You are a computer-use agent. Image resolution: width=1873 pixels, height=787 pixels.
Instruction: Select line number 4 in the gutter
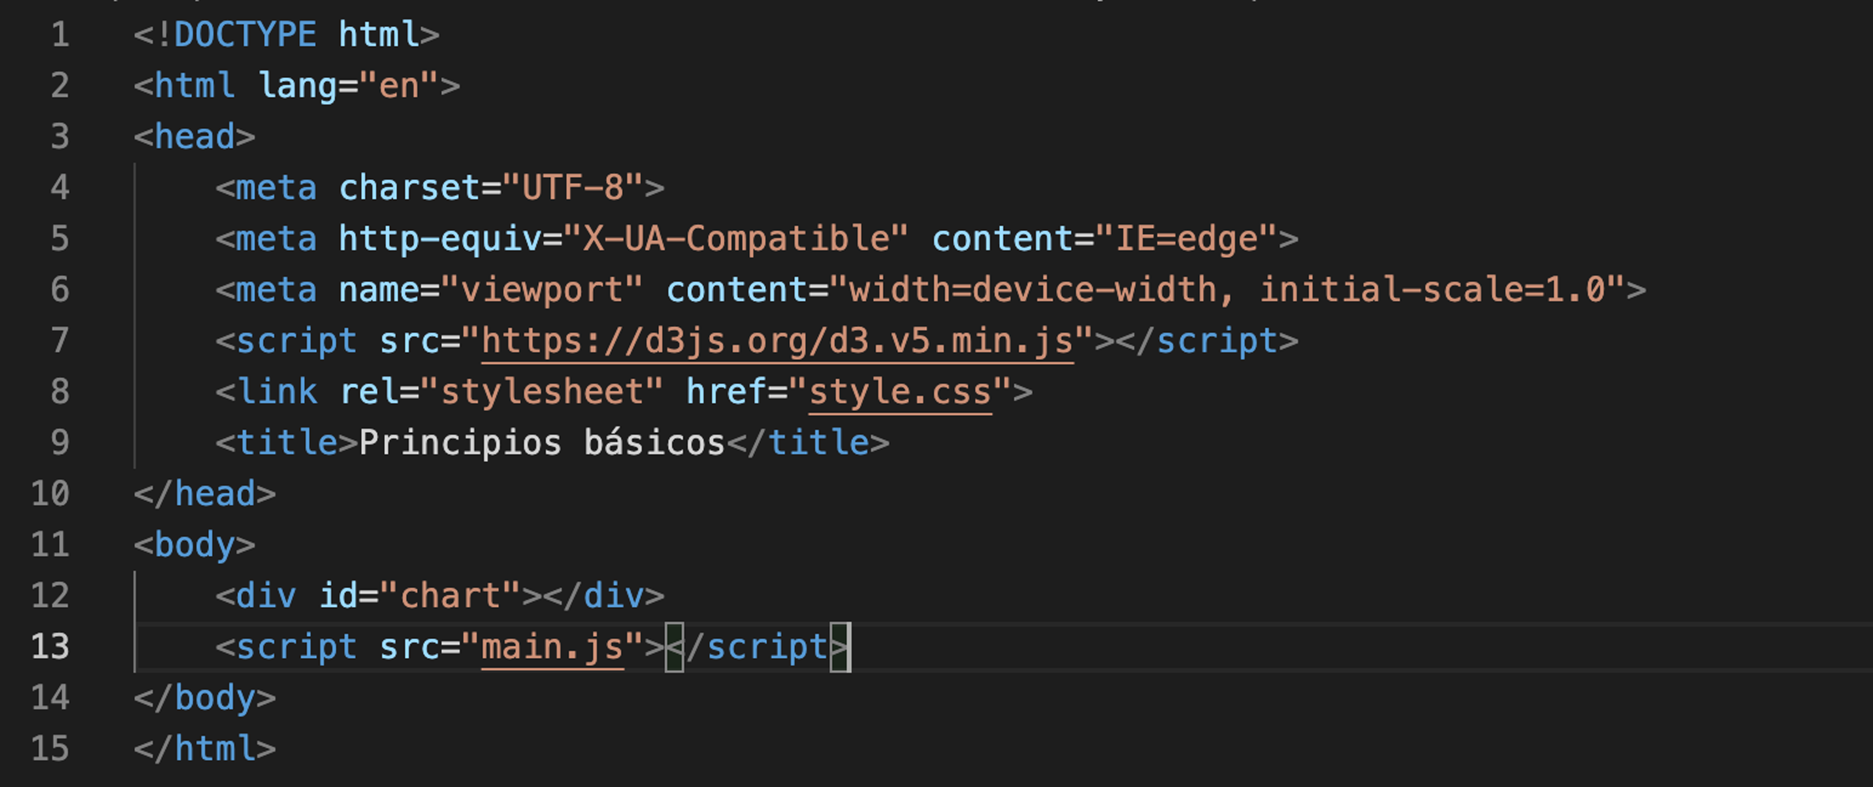click(x=60, y=188)
